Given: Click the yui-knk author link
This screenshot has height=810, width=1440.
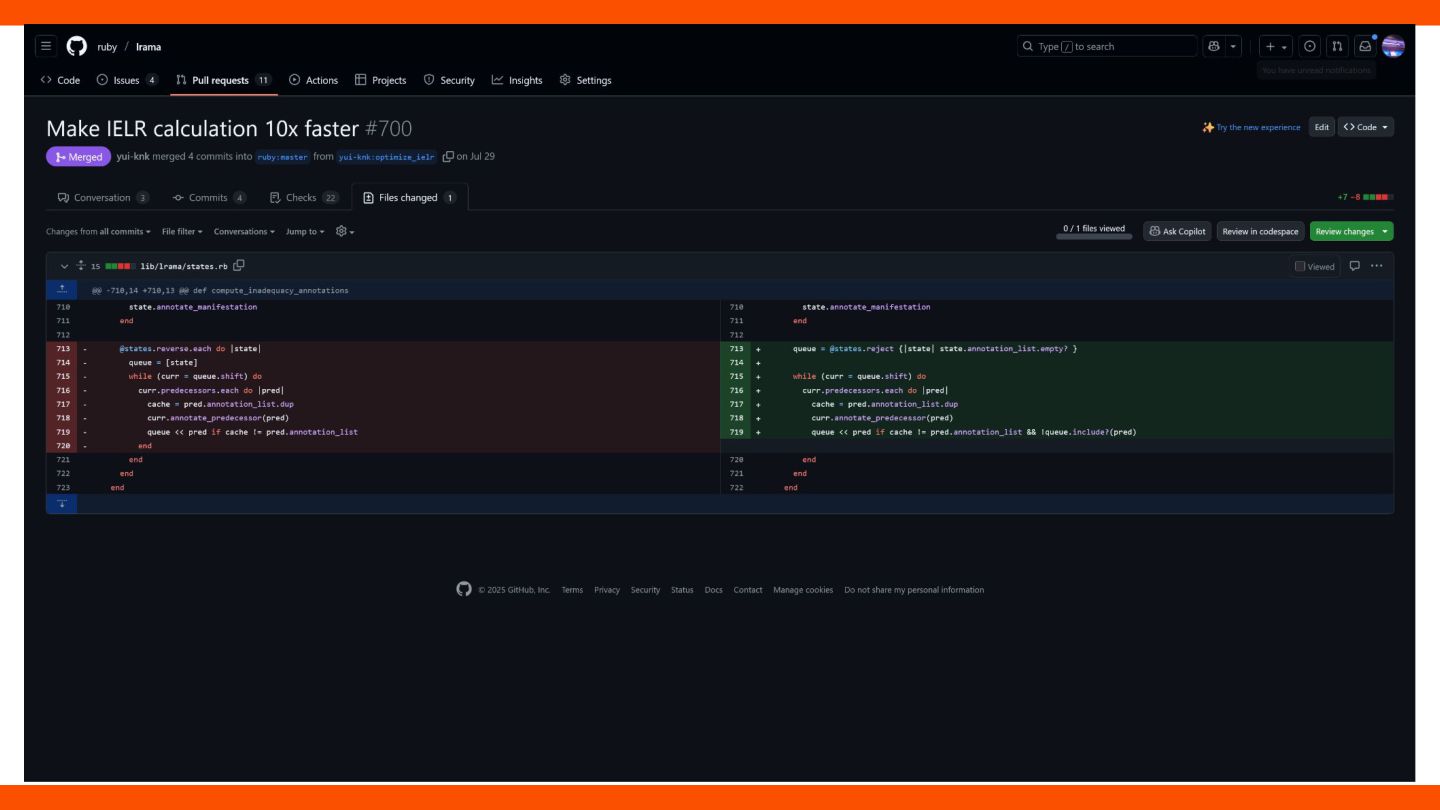Looking at the screenshot, I should pyautogui.click(x=132, y=156).
